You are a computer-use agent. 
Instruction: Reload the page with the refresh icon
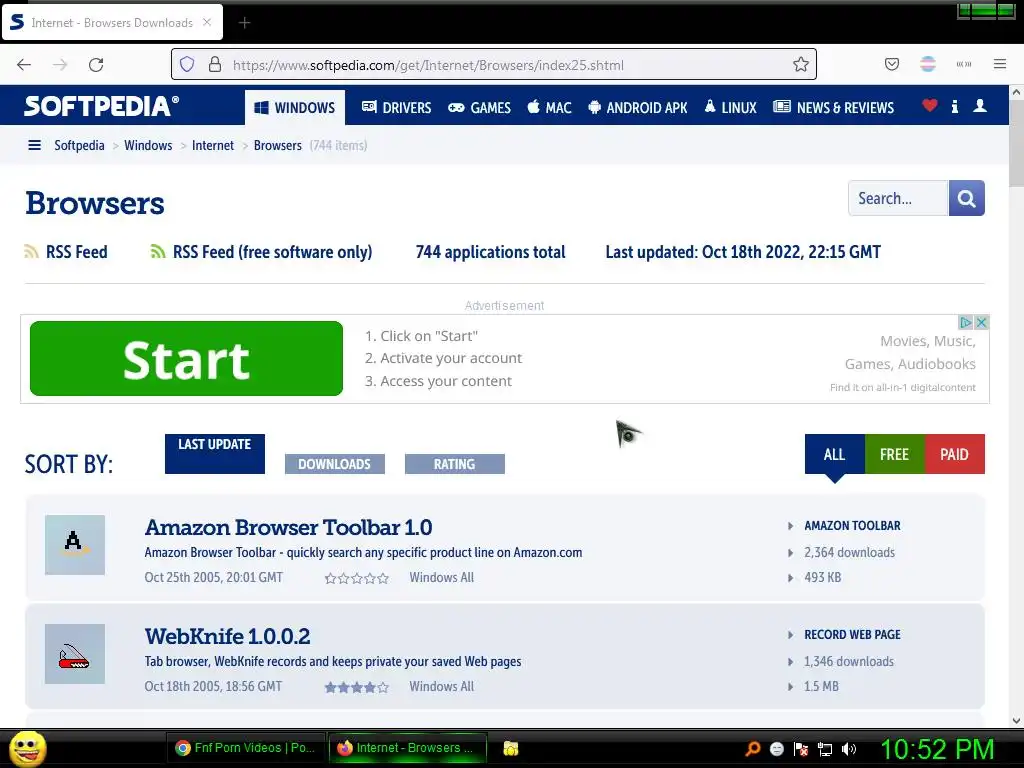(x=96, y=65)
